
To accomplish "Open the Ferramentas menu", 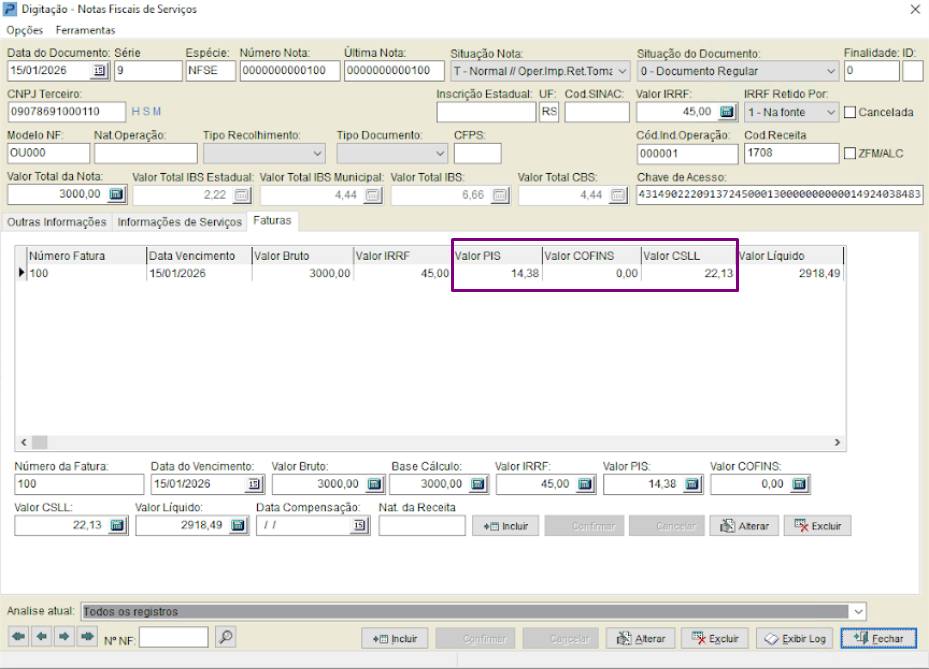I will tap(85, 30).
